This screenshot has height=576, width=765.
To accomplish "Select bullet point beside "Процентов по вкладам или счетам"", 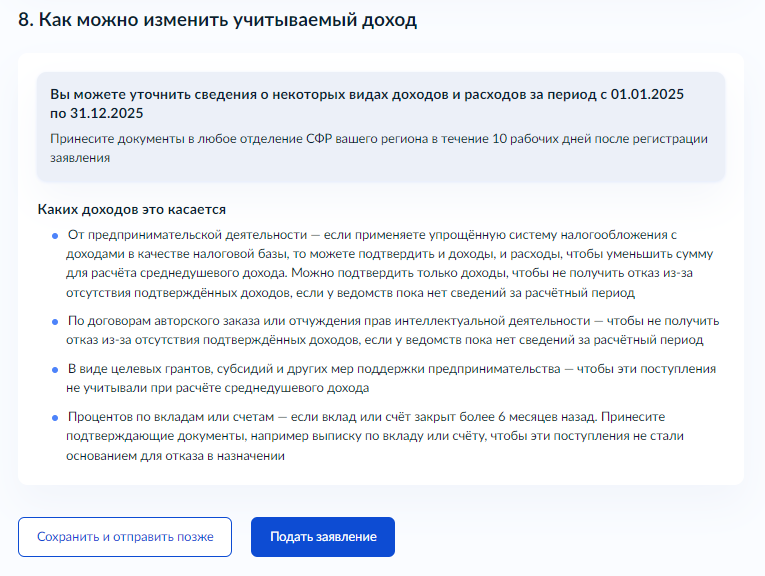I will [x=56, y=417].
